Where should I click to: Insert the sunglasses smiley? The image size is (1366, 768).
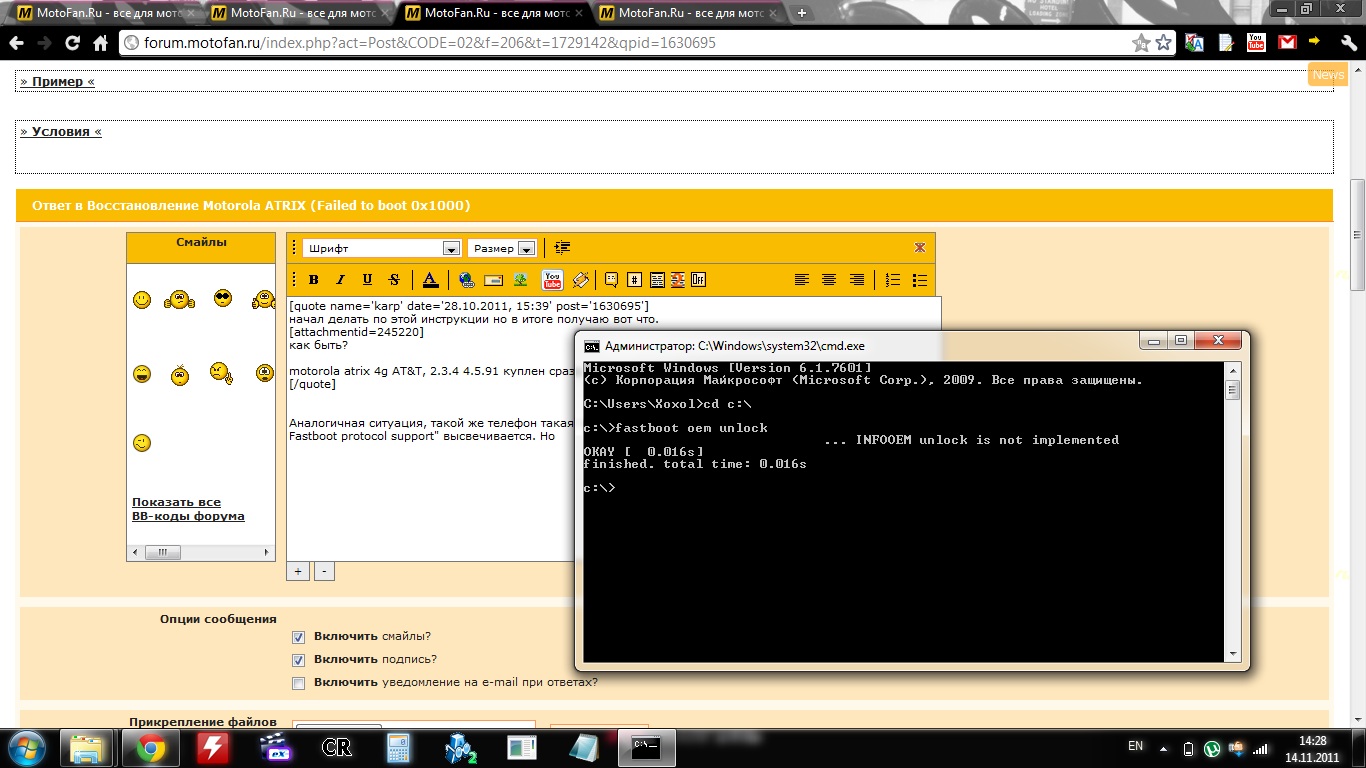pyautogui.click(x=223, y=298)
